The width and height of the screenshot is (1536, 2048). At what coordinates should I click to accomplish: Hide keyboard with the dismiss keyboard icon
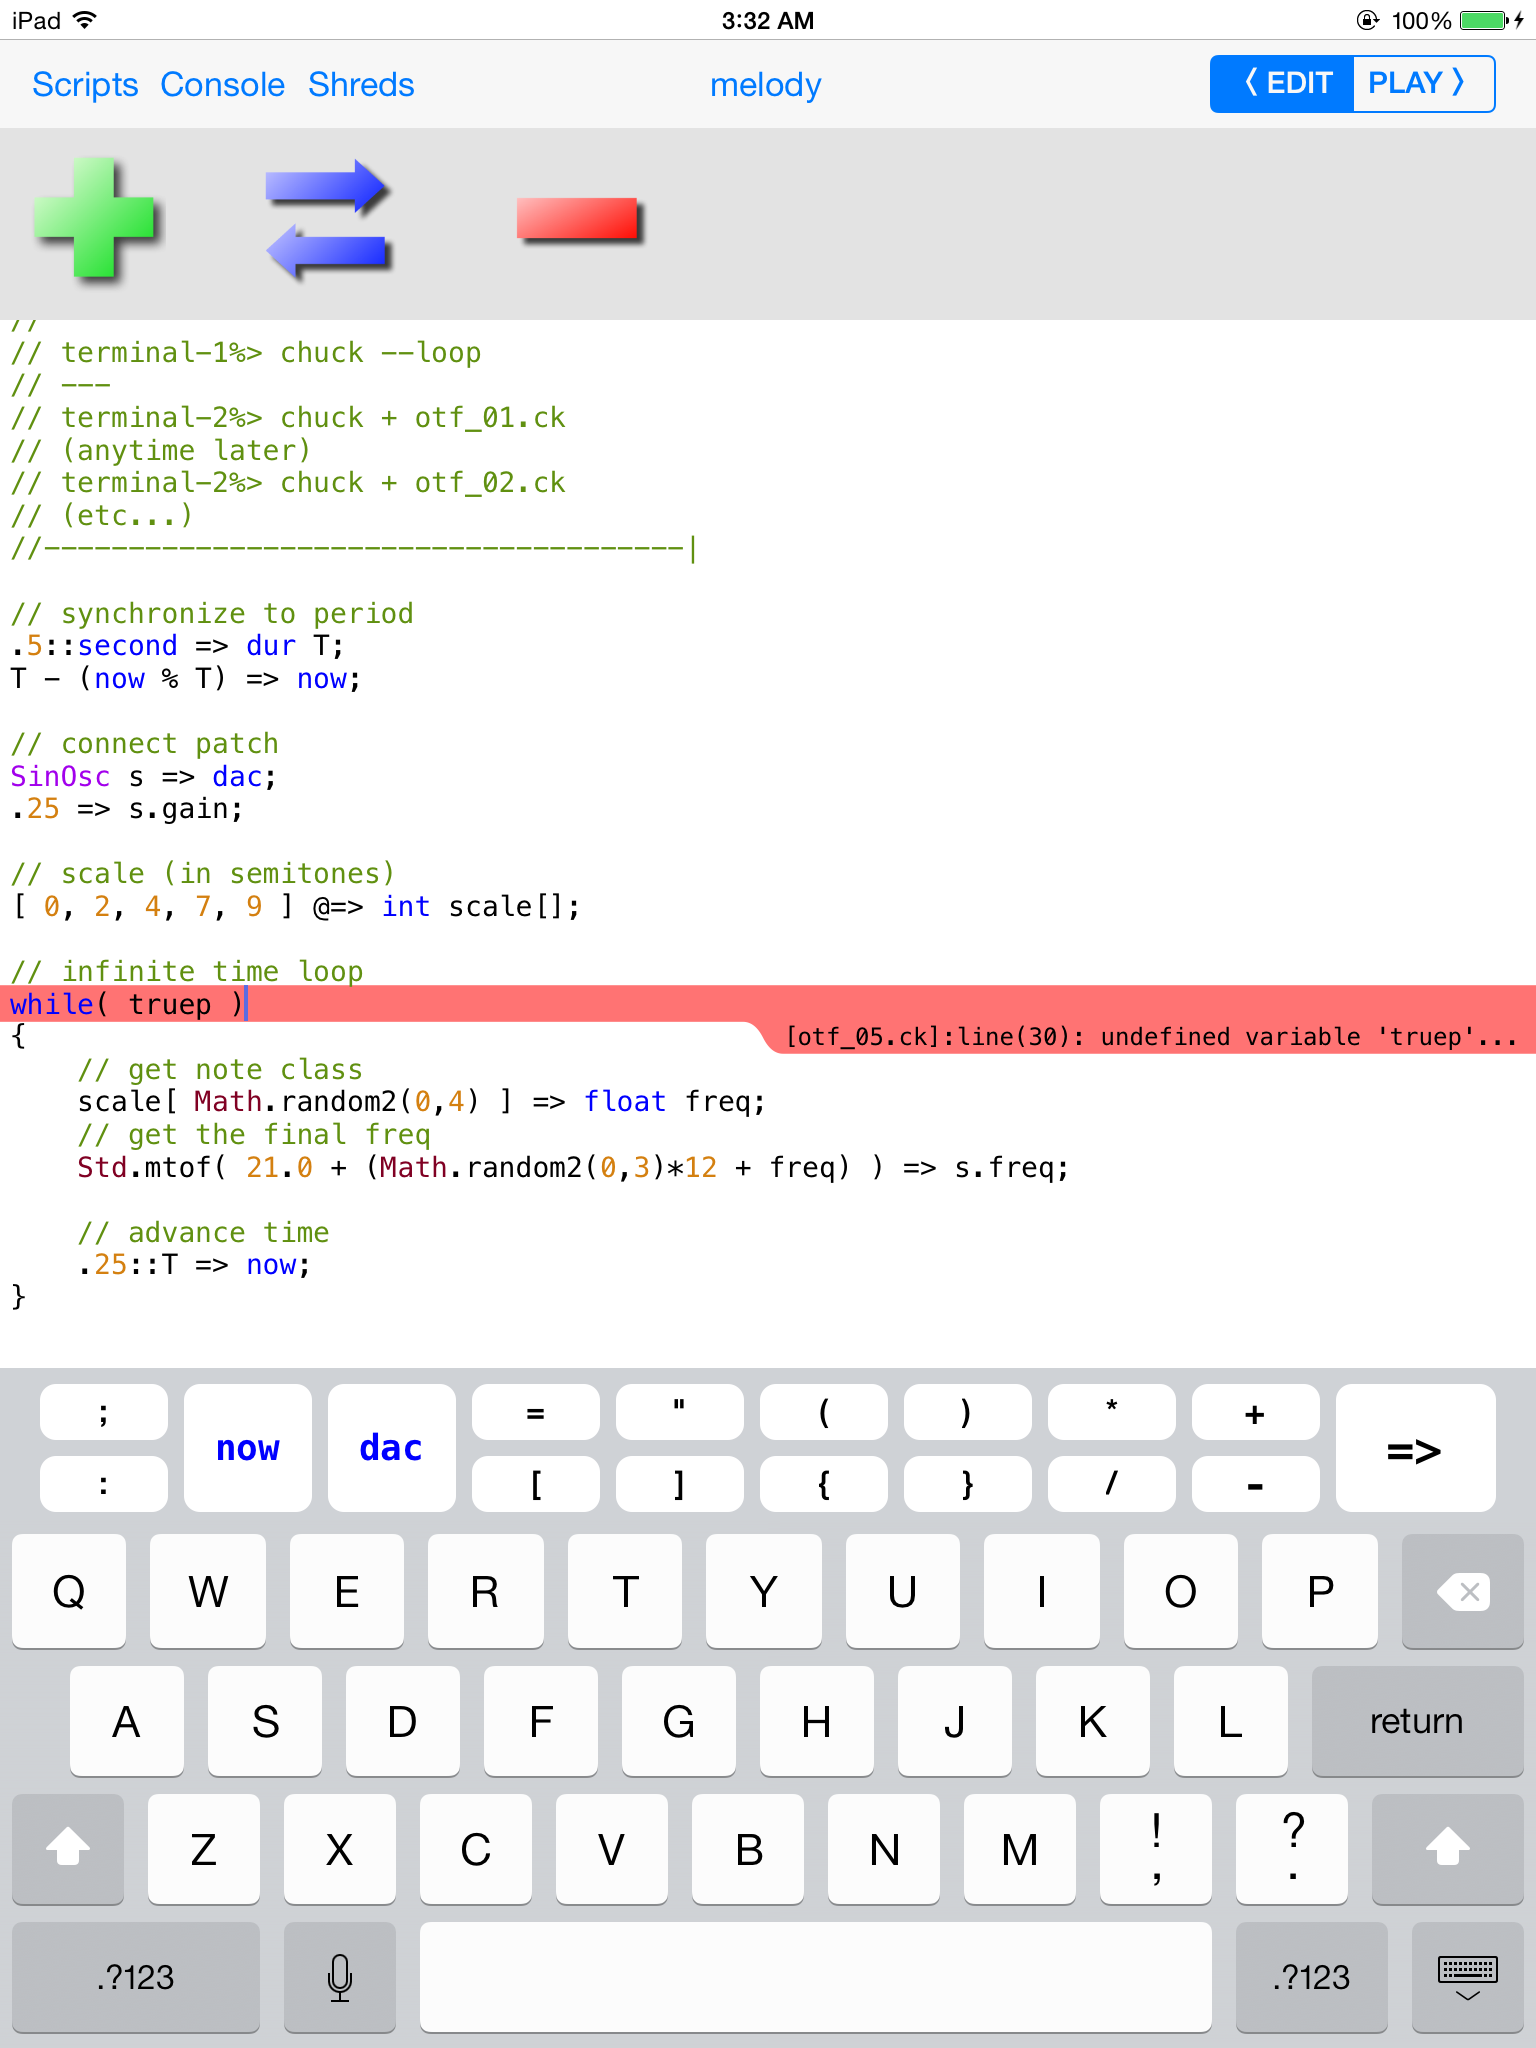[x=1466, y=1977]
